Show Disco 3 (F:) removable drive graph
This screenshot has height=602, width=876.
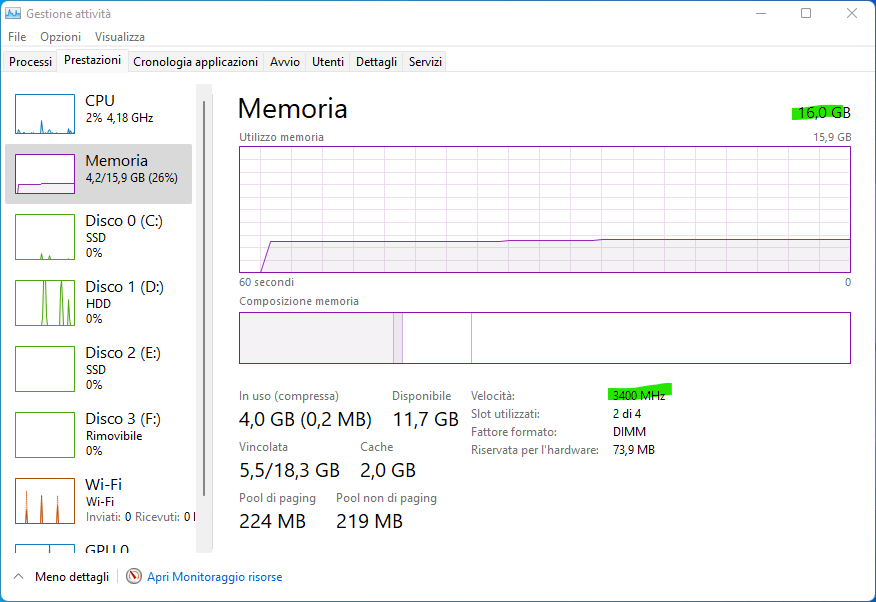(45, 434)
